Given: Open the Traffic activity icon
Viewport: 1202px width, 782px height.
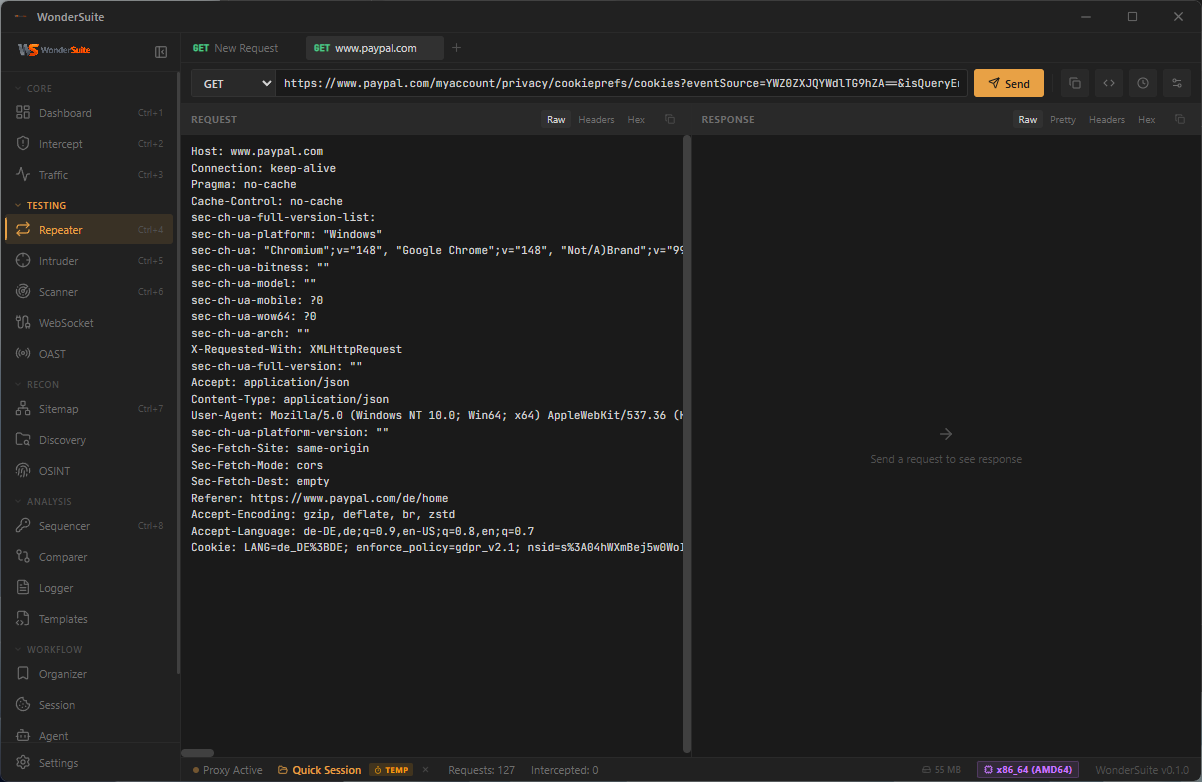Looking at the screenshot, I should pos(23,175).
